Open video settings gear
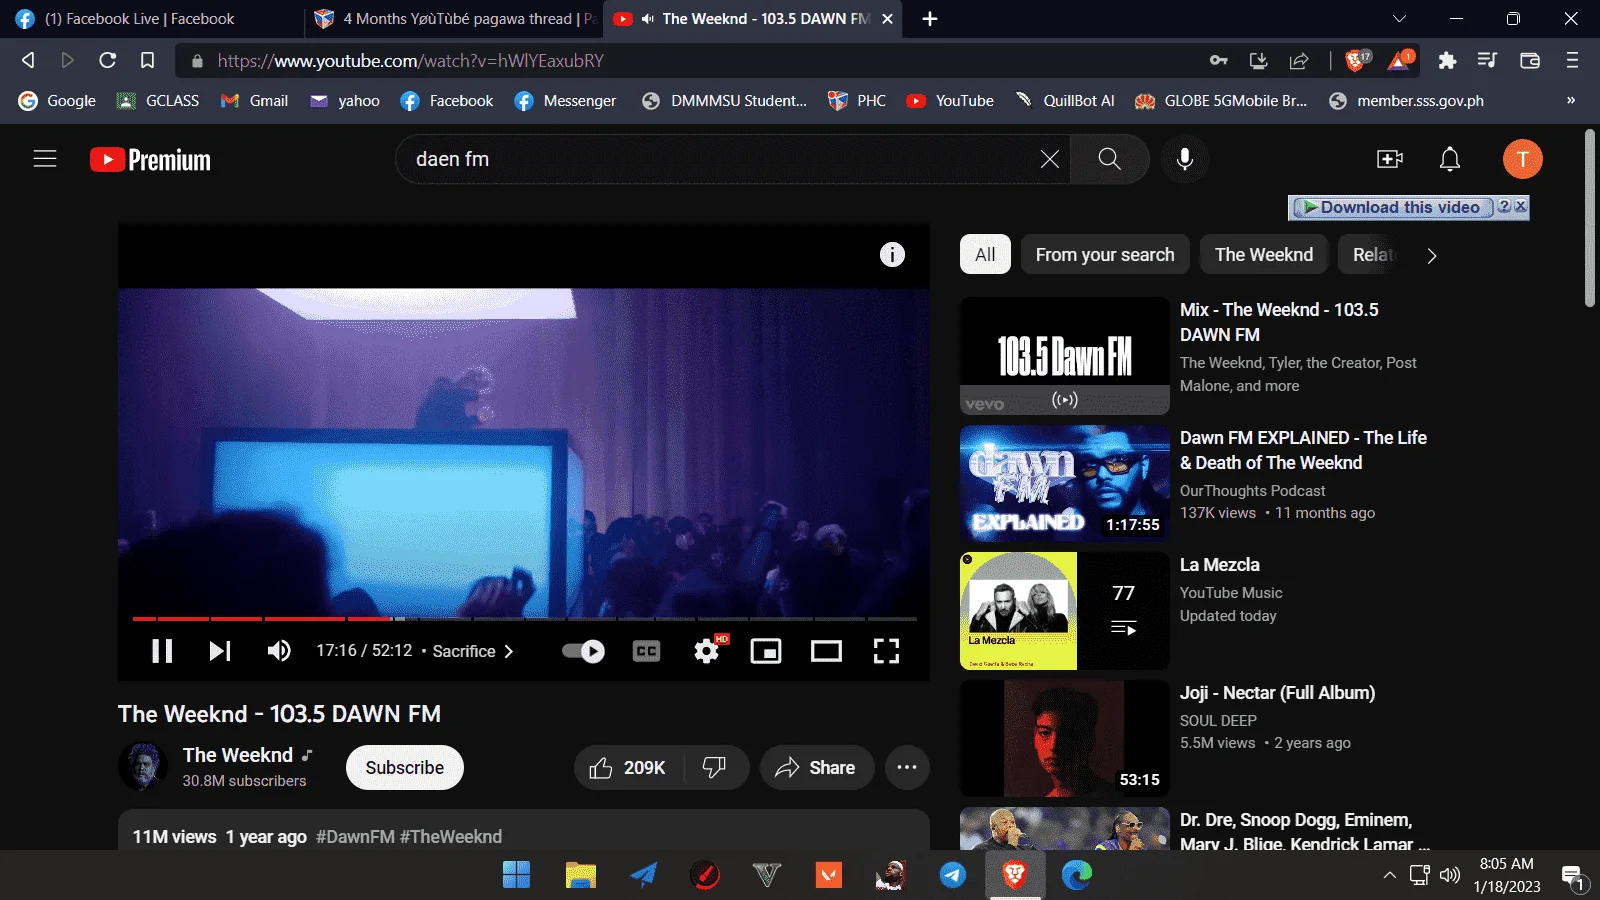The image size is (1600, 900). click(707, 651)
